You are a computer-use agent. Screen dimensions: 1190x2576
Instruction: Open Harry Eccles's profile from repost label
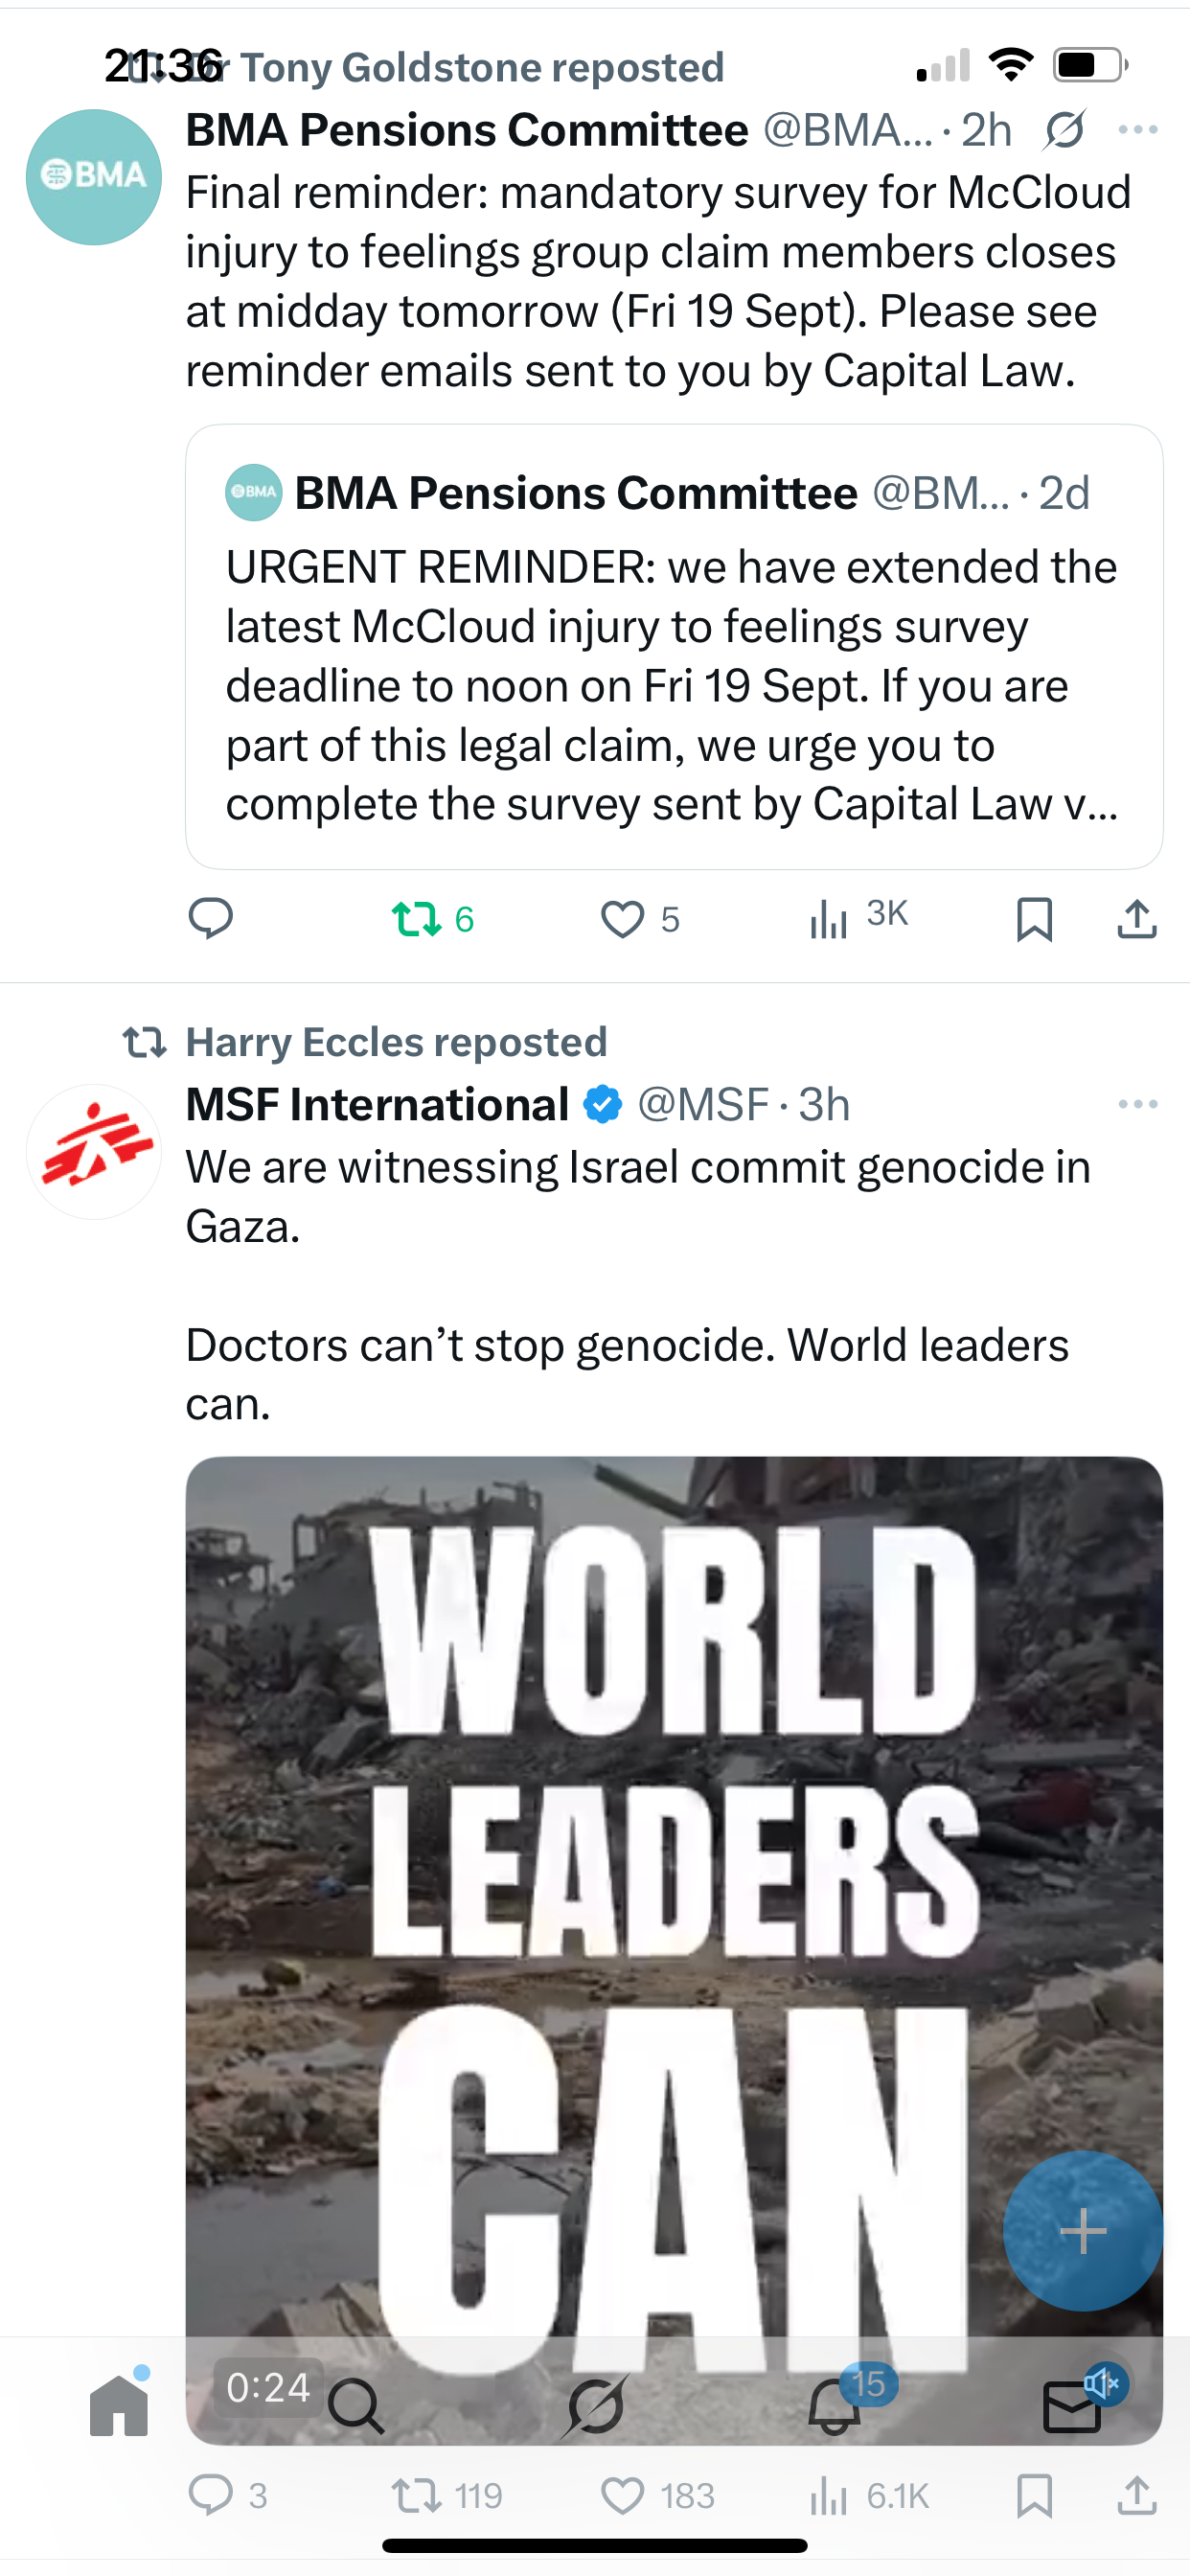click(x=396, y=1042)
